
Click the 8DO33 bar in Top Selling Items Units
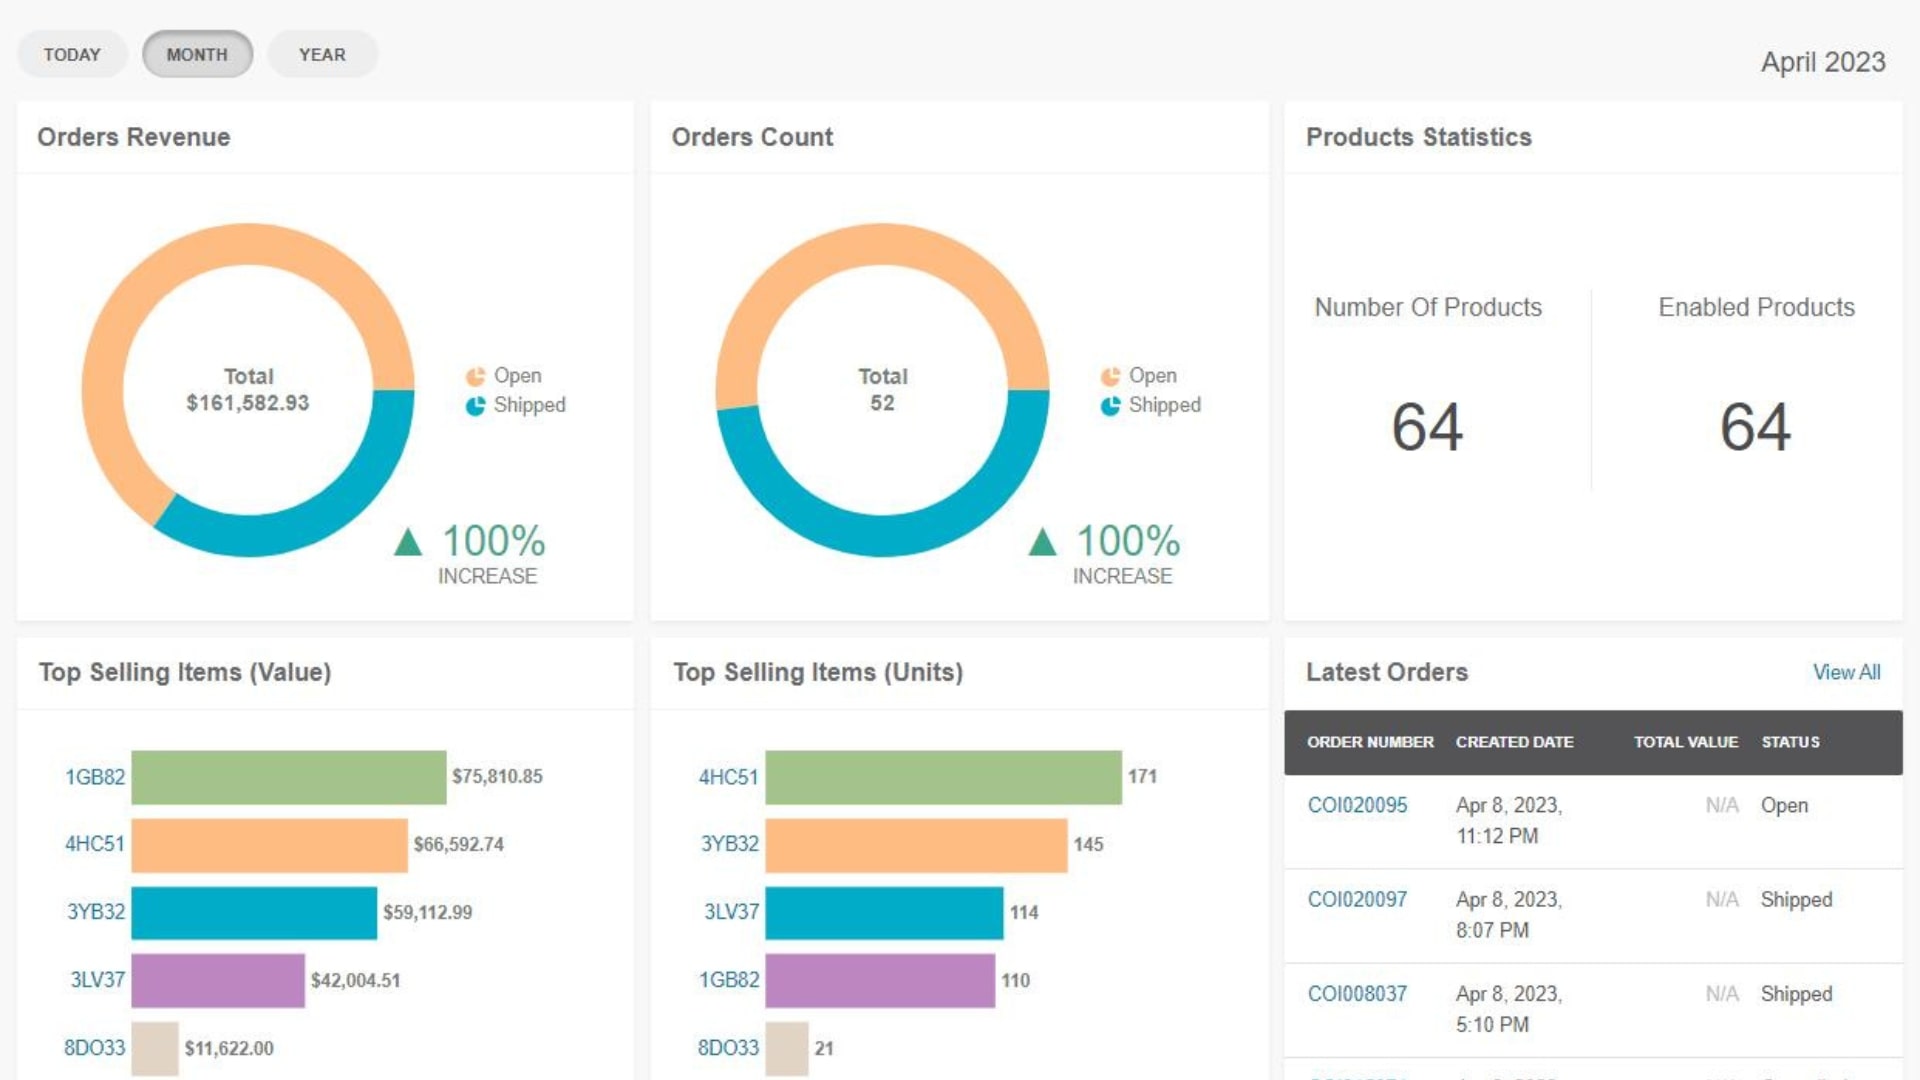point(785,1048)
